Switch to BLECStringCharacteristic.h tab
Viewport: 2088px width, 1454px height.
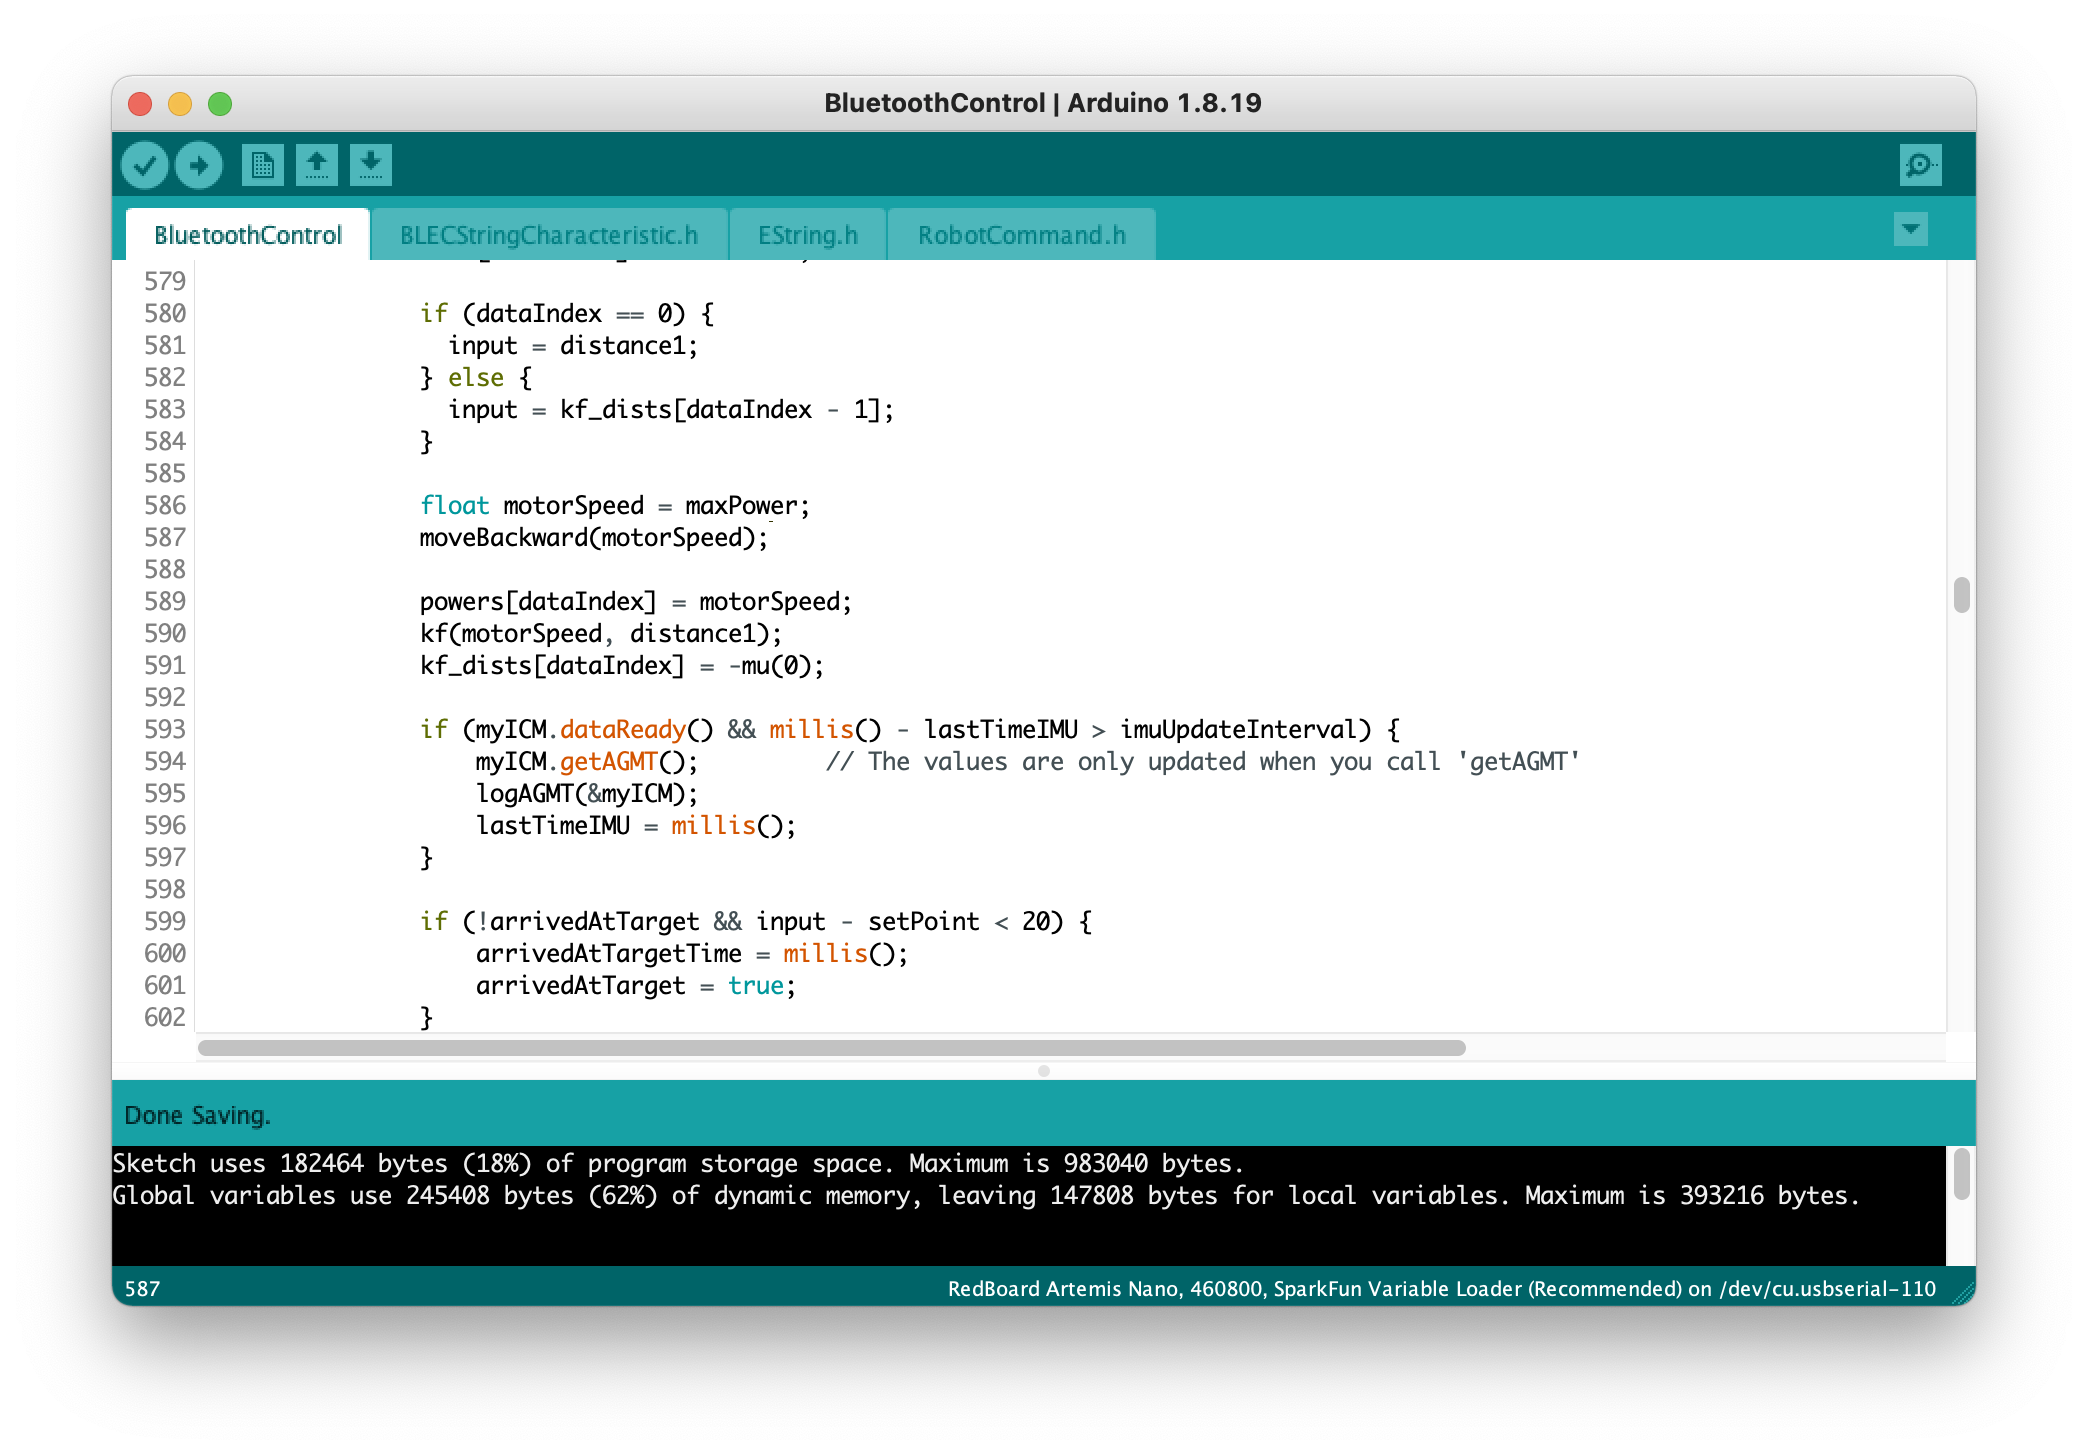click(x=549, y=235)
